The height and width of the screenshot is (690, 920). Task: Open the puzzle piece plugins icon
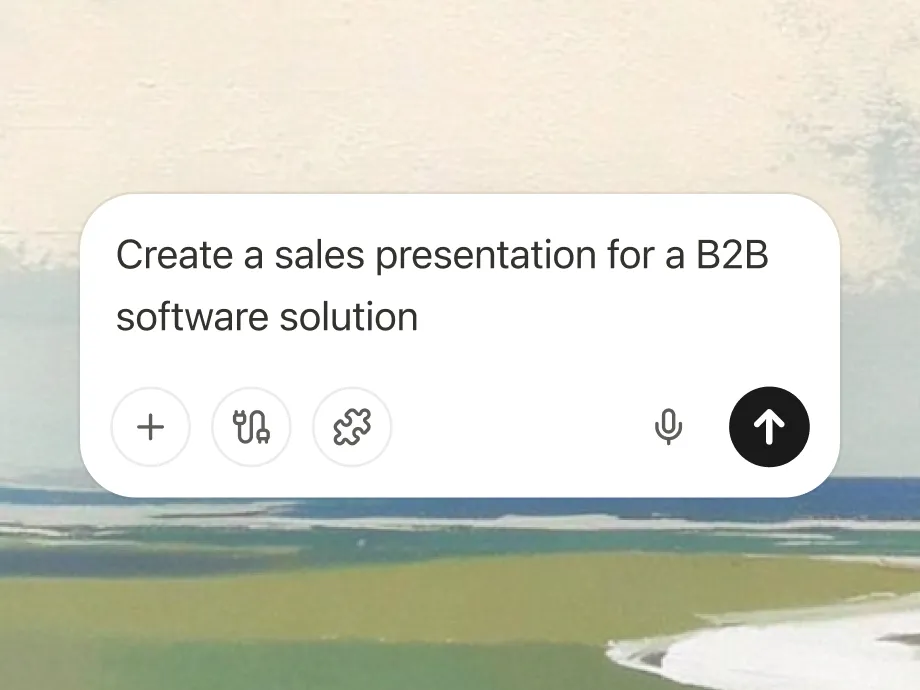[352, 427]
